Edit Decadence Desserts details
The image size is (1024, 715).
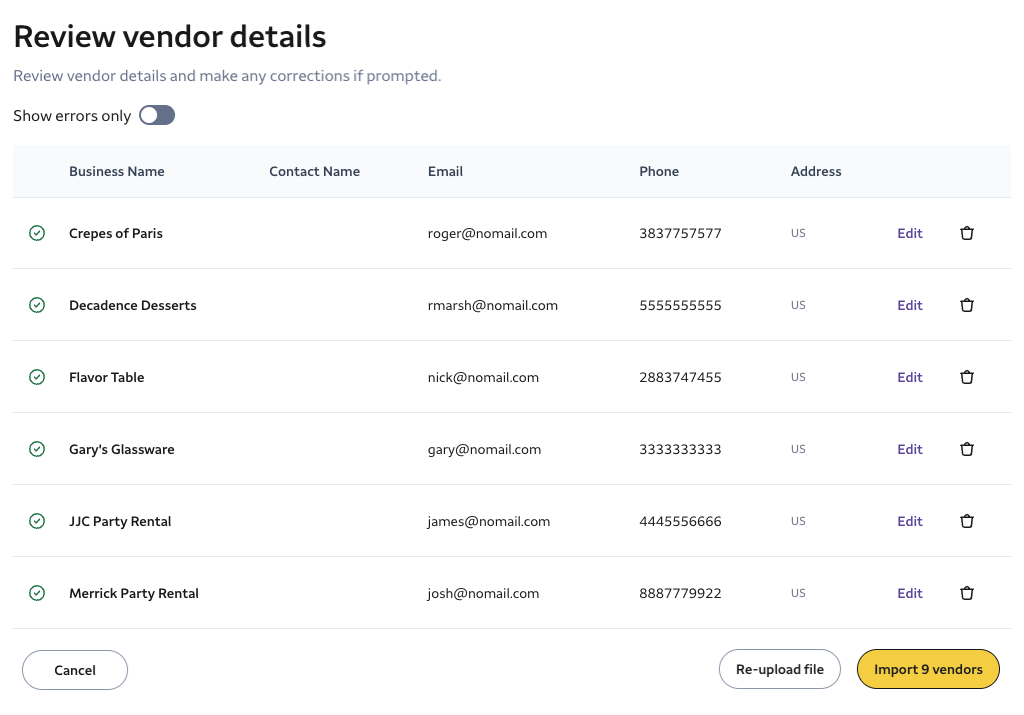(x=909, y=305)
